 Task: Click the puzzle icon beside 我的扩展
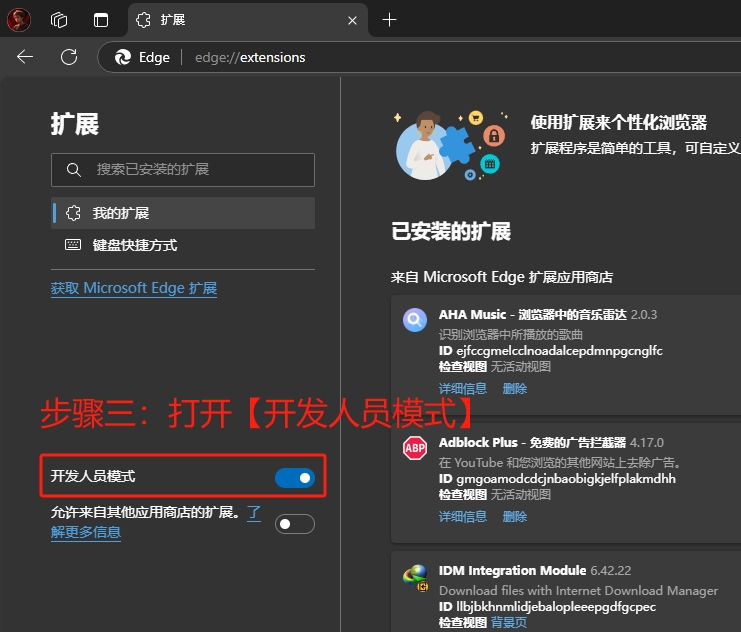pos(73,213)
